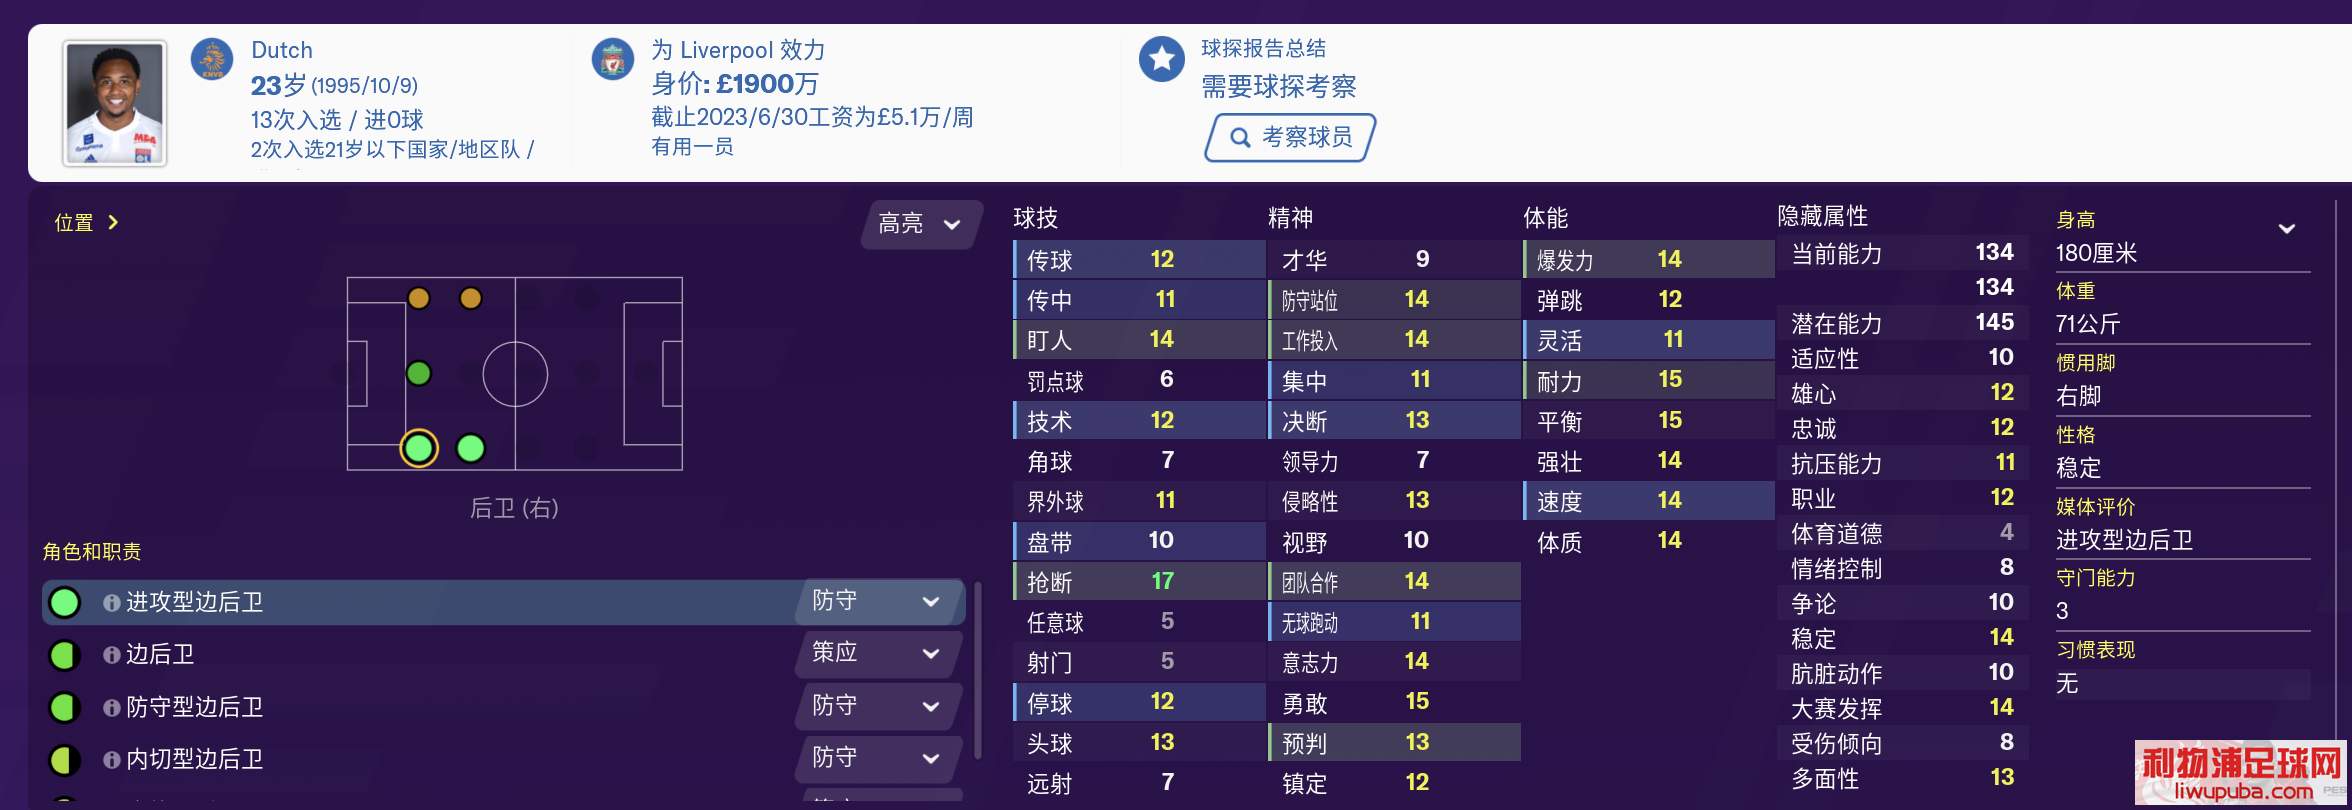This screenshot has height=810, width=2352.
Task: Click the Liverpool club crest icon
Action: pos(612,59)
